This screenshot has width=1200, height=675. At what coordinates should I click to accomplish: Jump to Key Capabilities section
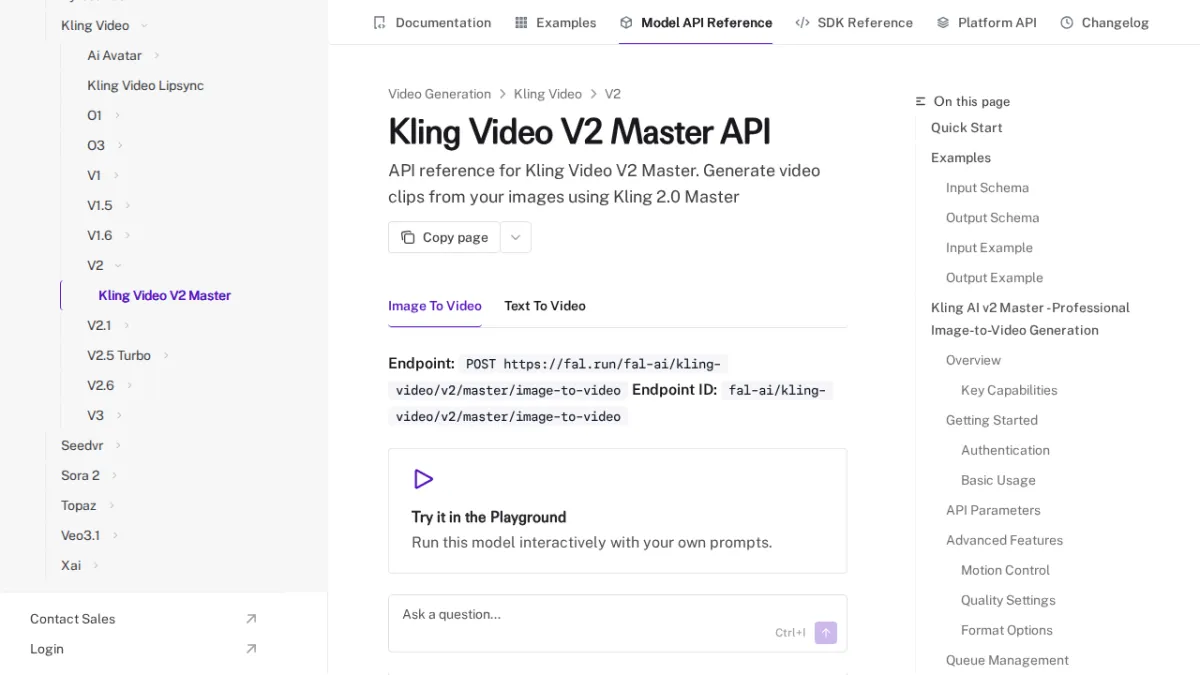[1009, 390]
